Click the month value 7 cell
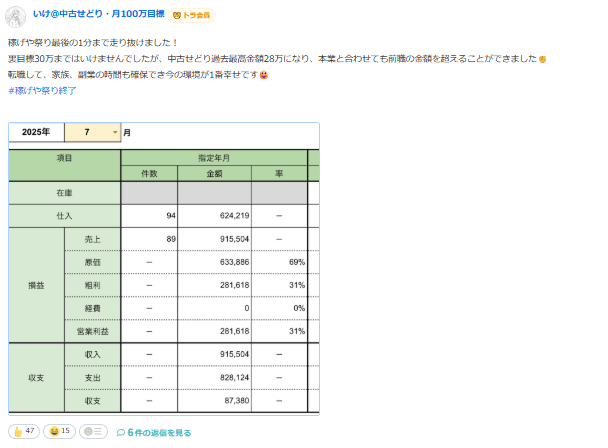 pos(88,132)
